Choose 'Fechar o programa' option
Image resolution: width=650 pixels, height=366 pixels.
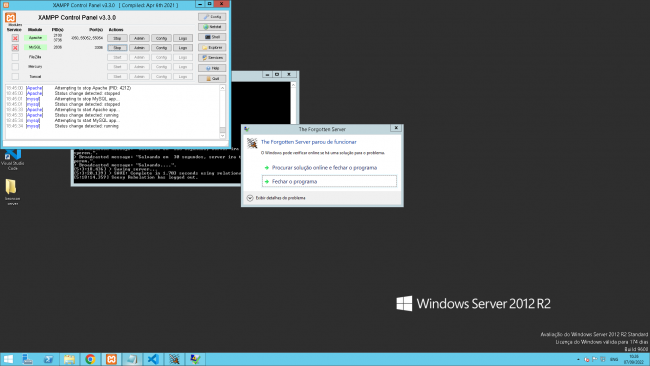(330, 182)
